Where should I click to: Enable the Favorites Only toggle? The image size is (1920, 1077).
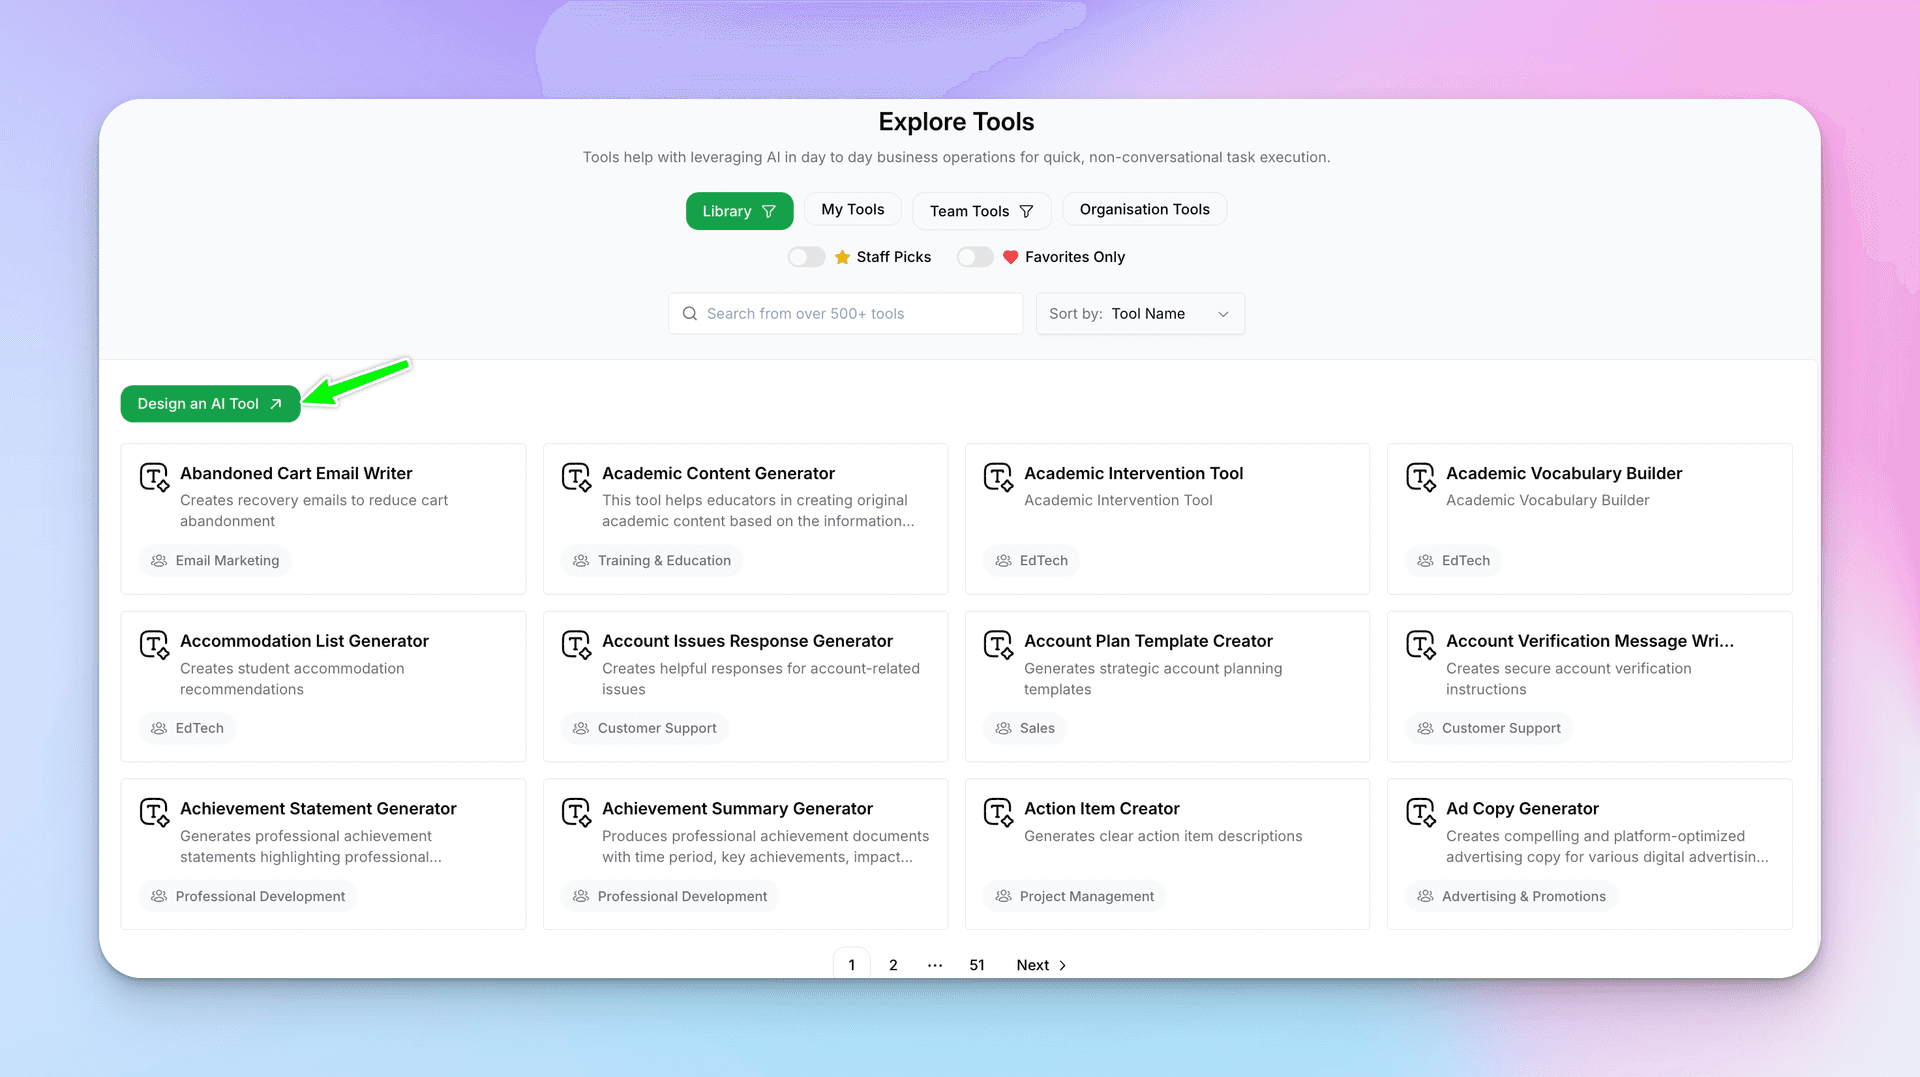point(974,257)
